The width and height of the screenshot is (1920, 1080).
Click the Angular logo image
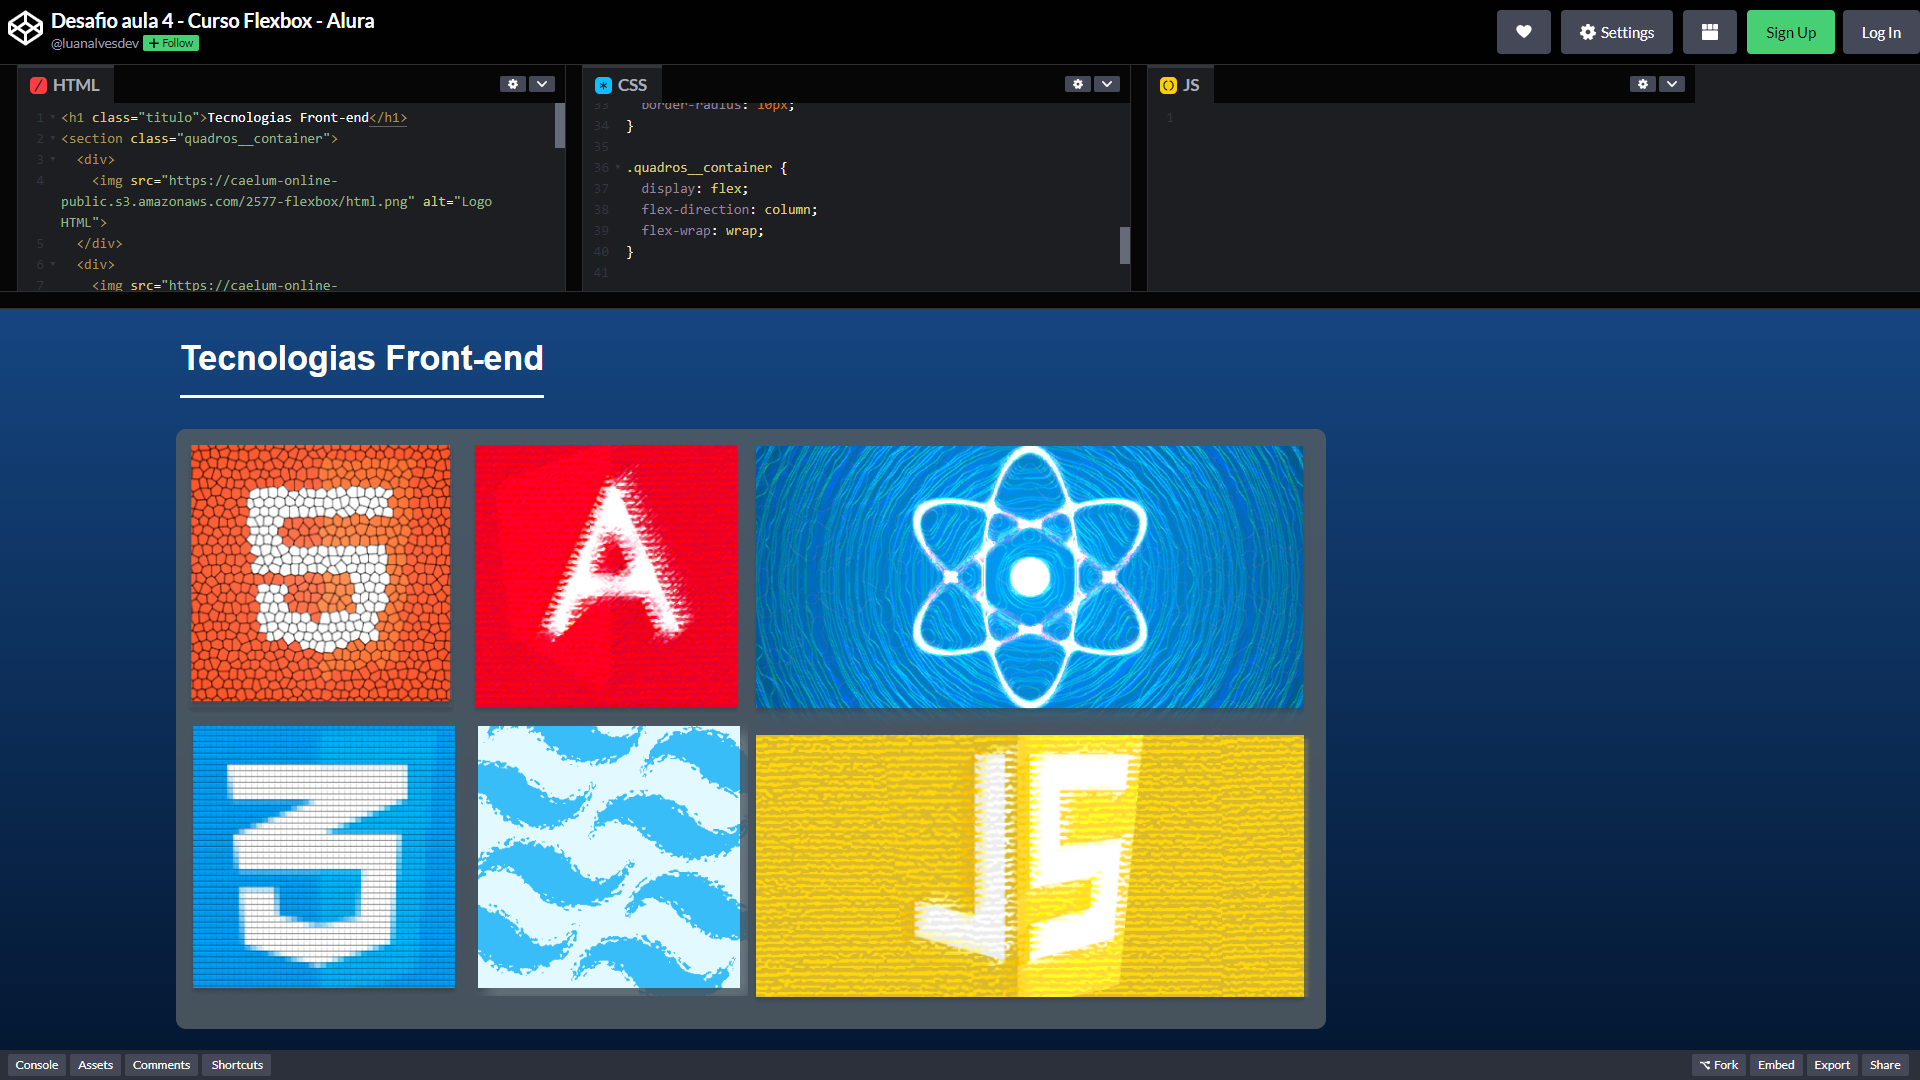pos(606,576)
